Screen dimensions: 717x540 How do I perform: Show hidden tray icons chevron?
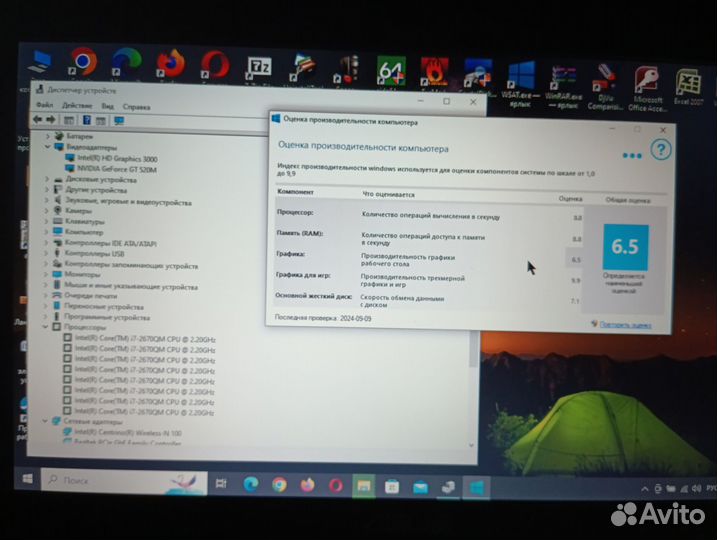pyautogui.click(x=645, y=489)
